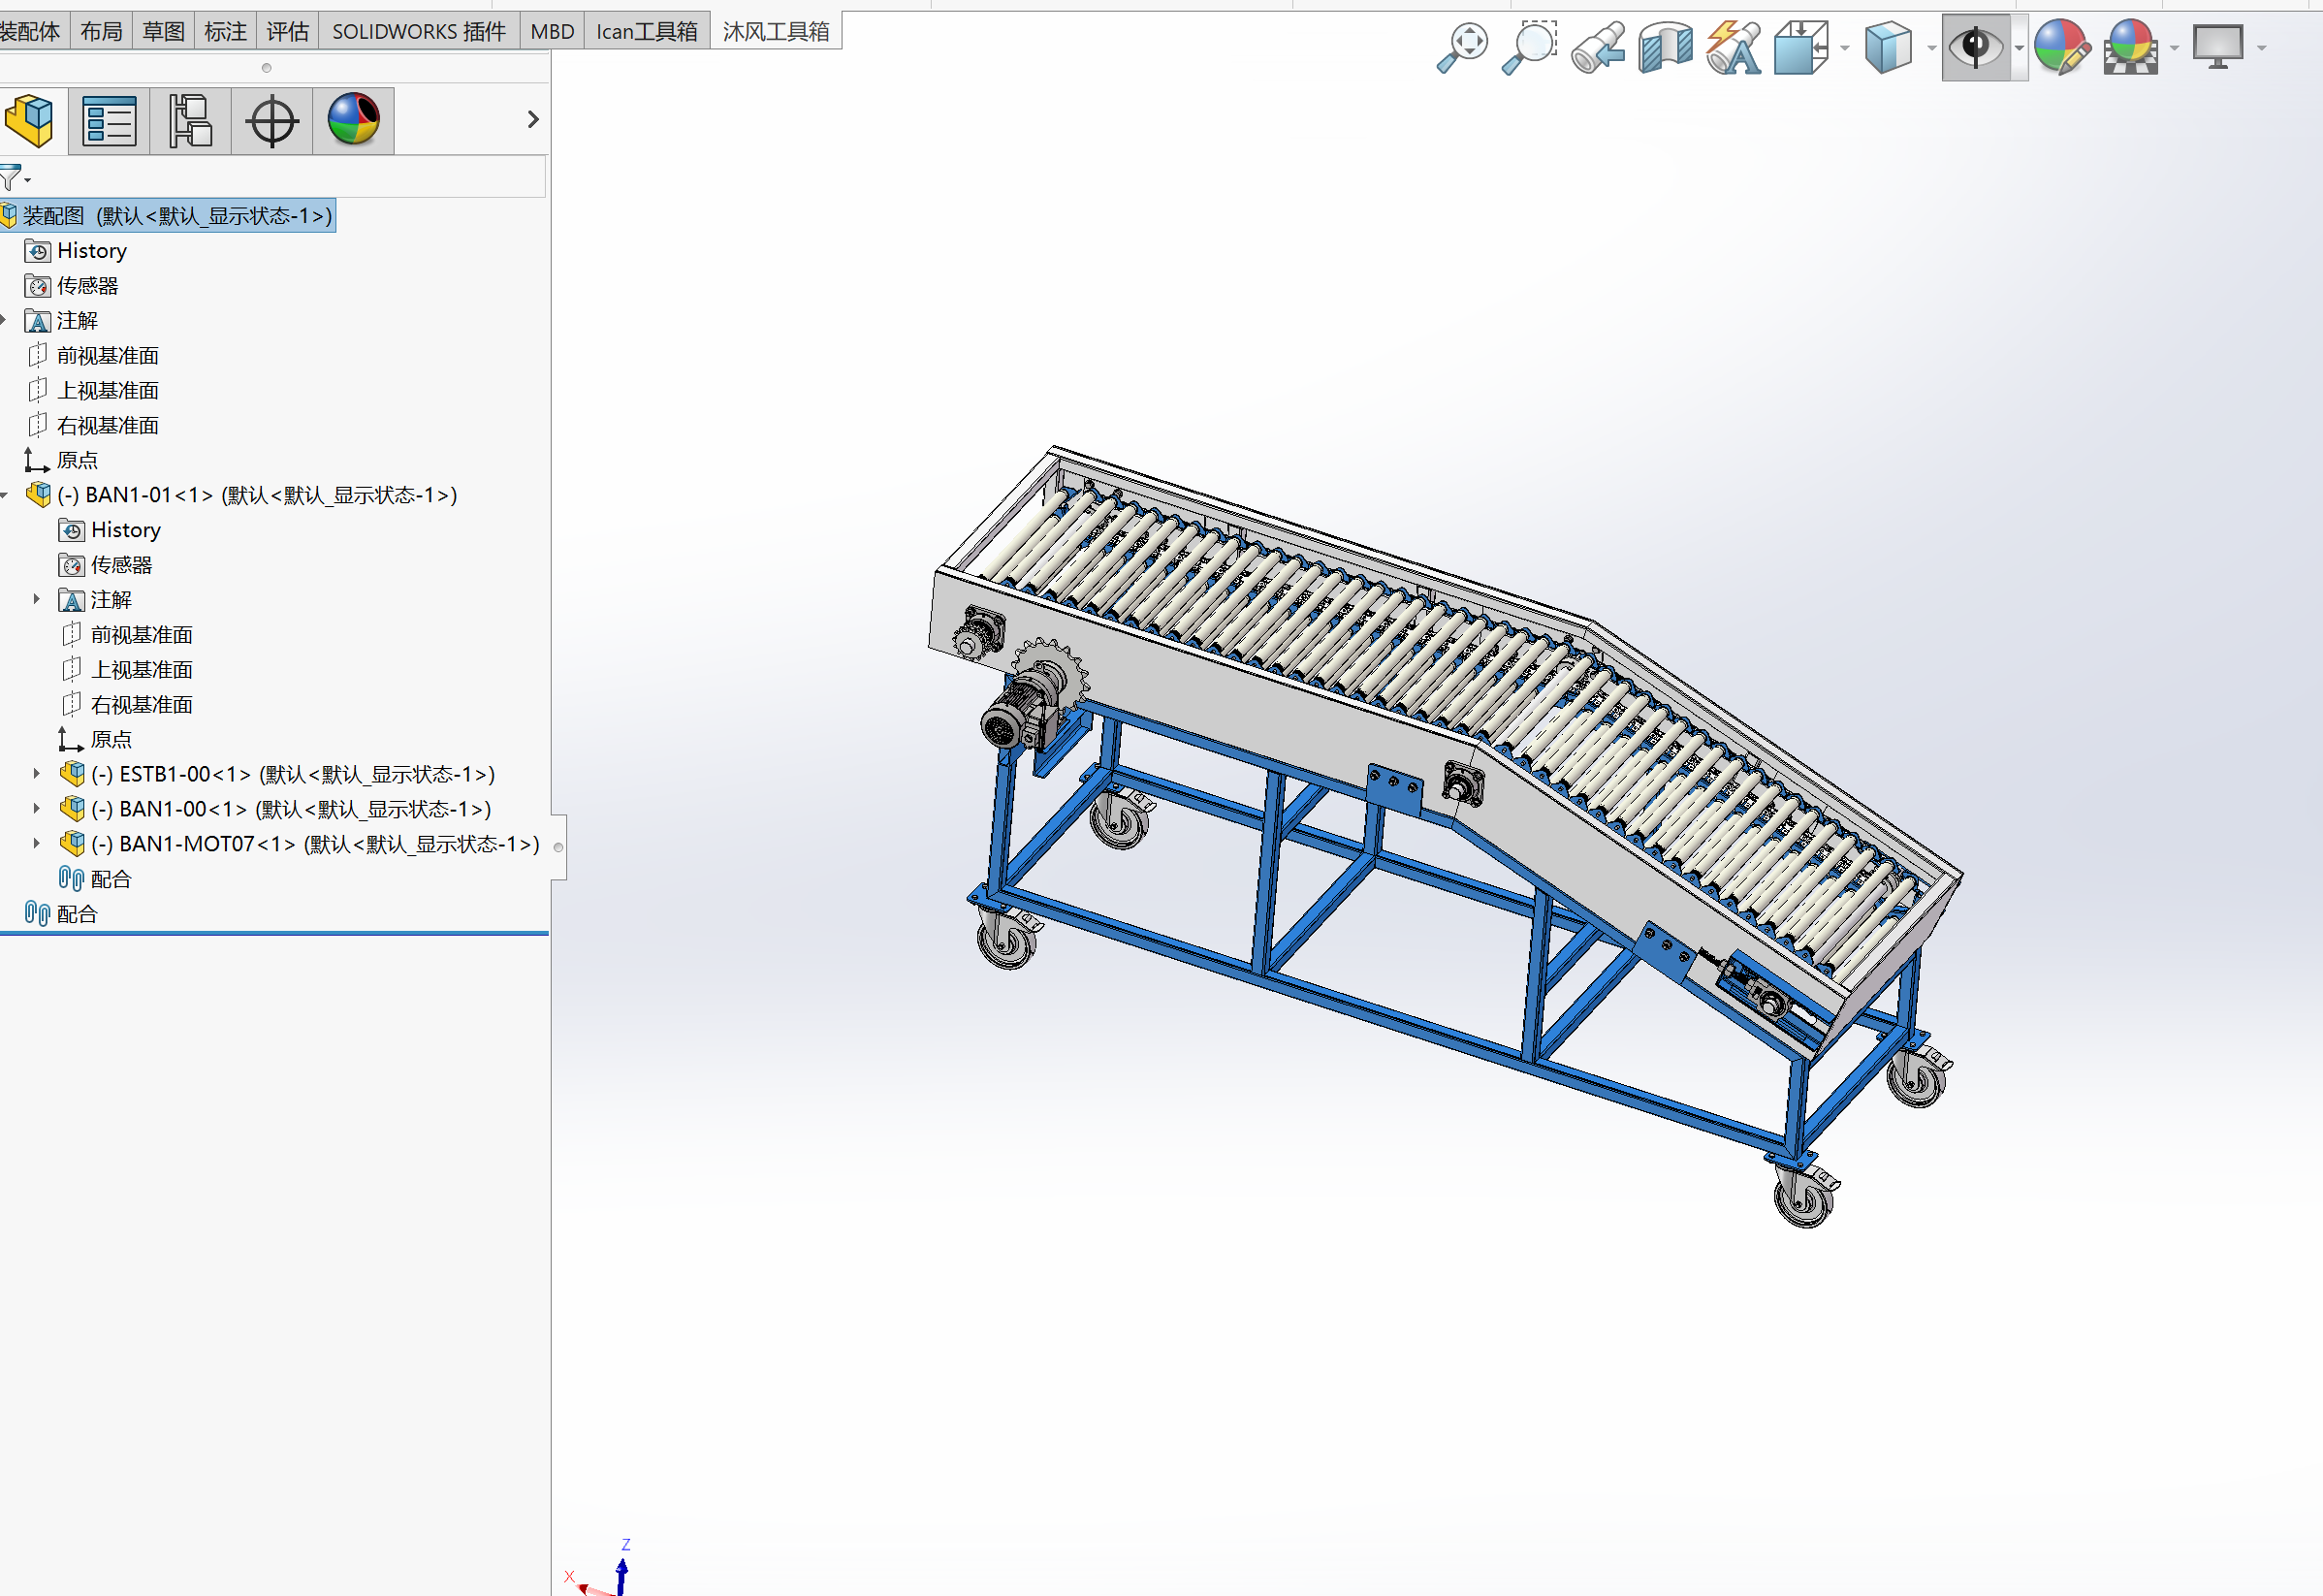Switch to the SOLIDWORKS 插件 tab
Image resolution: width=2323 pixels, height=1596 pixels.
click(418, 31)
